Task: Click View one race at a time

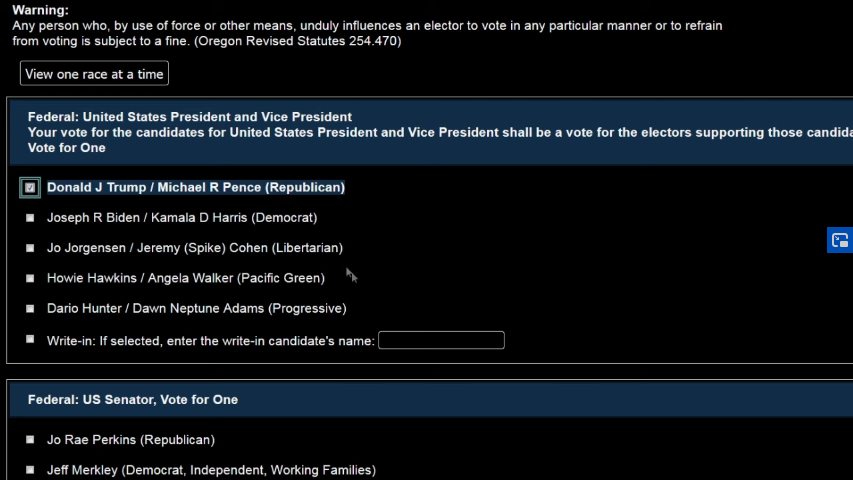Action: 94,73
